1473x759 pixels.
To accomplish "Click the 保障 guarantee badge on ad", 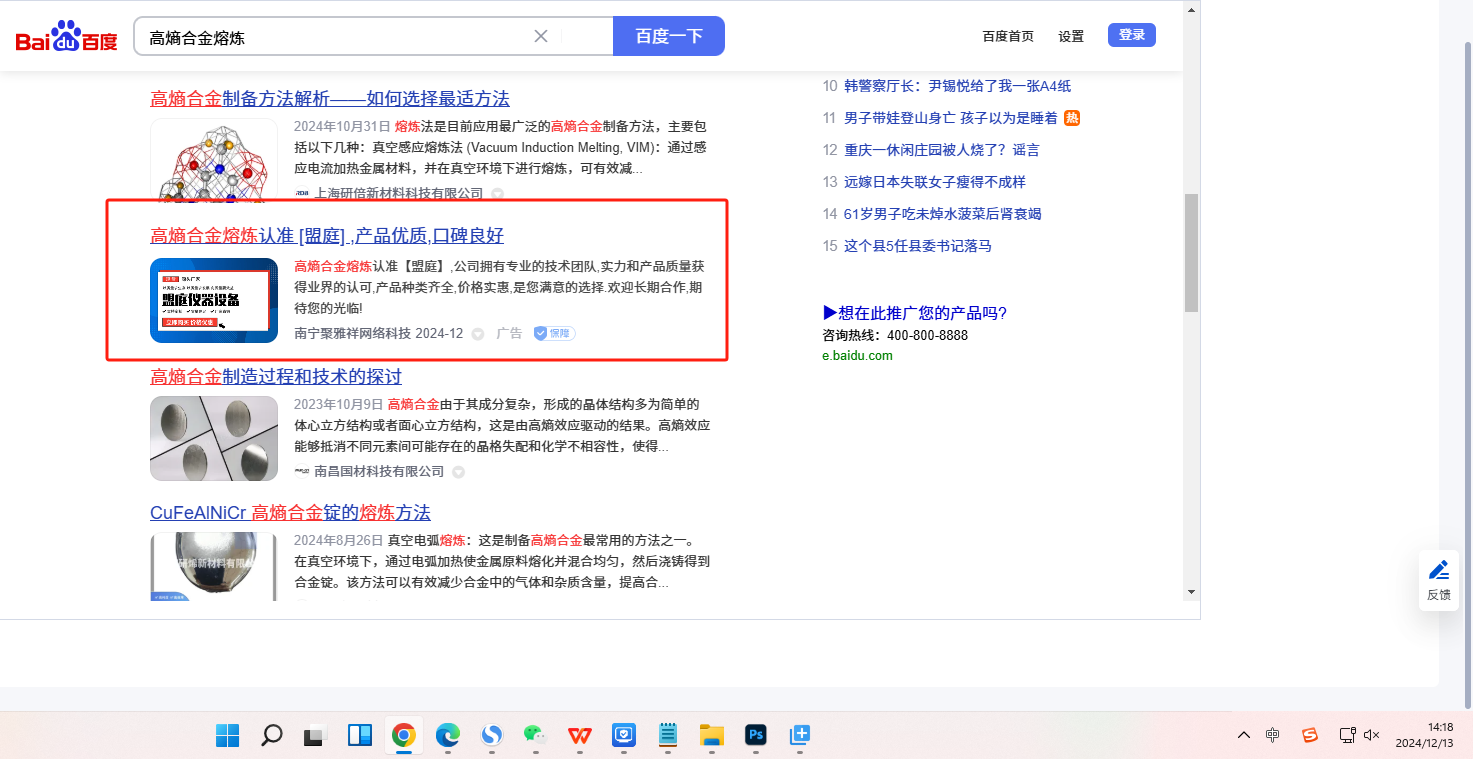I will click(x=554, y=333).
